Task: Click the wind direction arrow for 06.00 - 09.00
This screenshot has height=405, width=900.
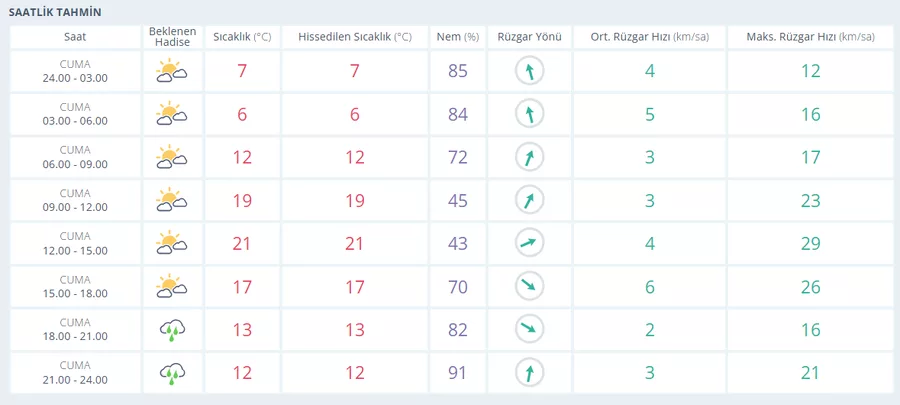Action: point(529,157)
